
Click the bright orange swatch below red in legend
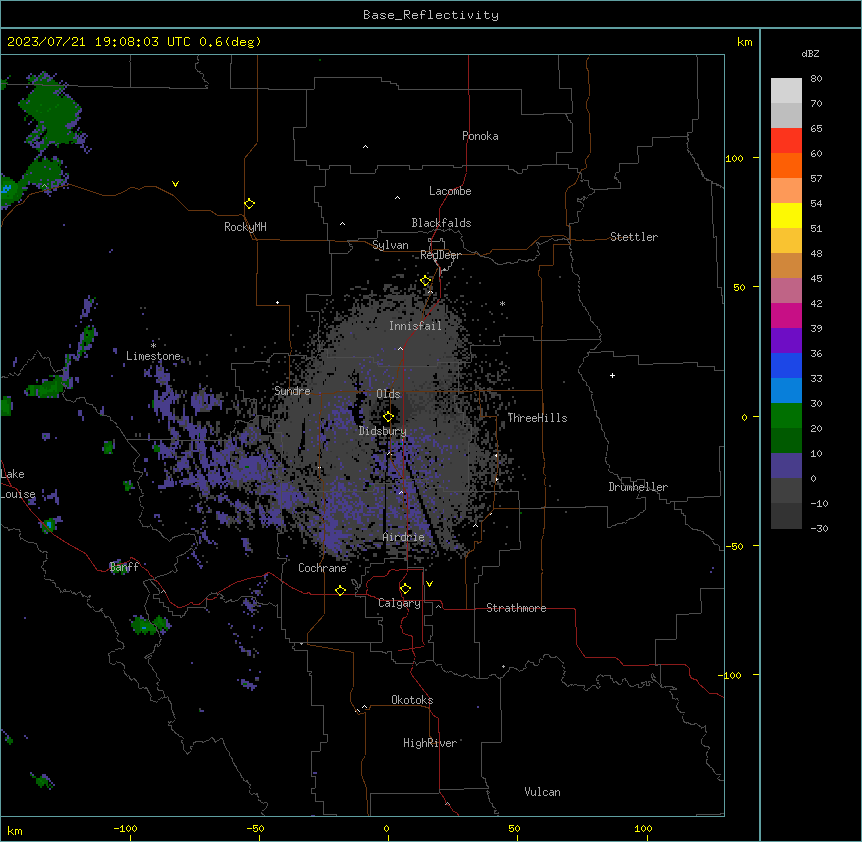point(786,165)
